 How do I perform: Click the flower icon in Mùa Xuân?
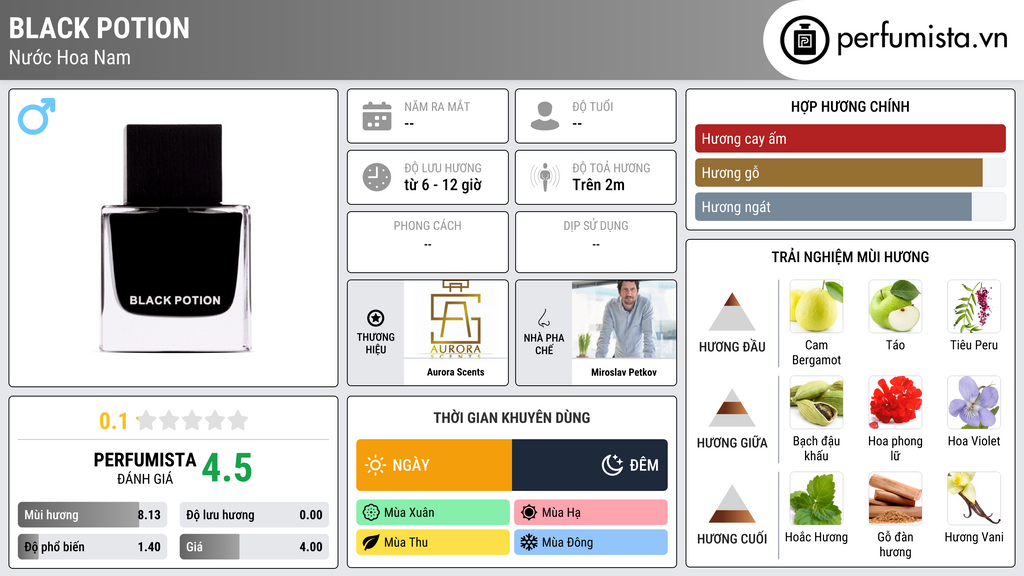point(371,513)
